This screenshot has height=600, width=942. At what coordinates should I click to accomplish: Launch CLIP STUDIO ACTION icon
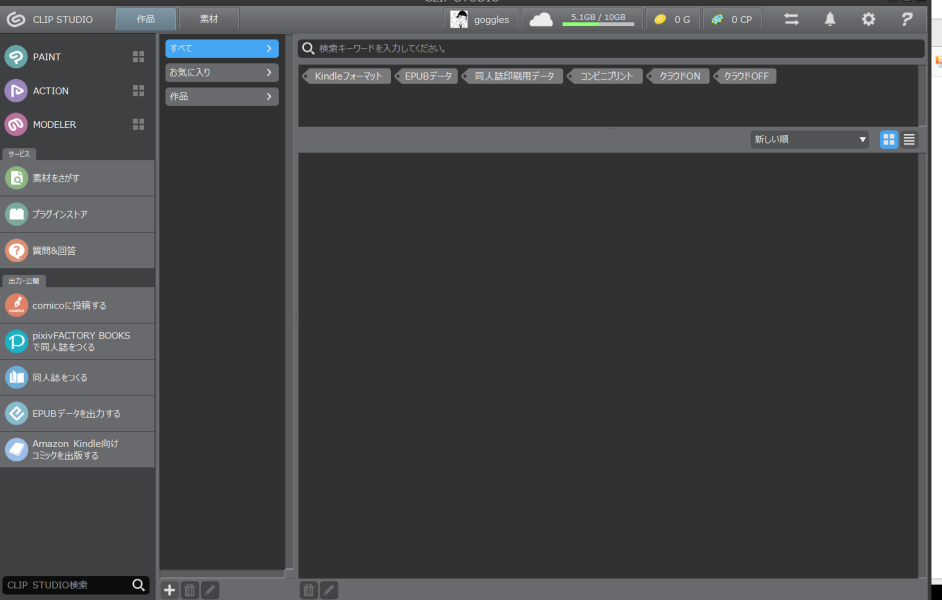[x=16, y=91]
